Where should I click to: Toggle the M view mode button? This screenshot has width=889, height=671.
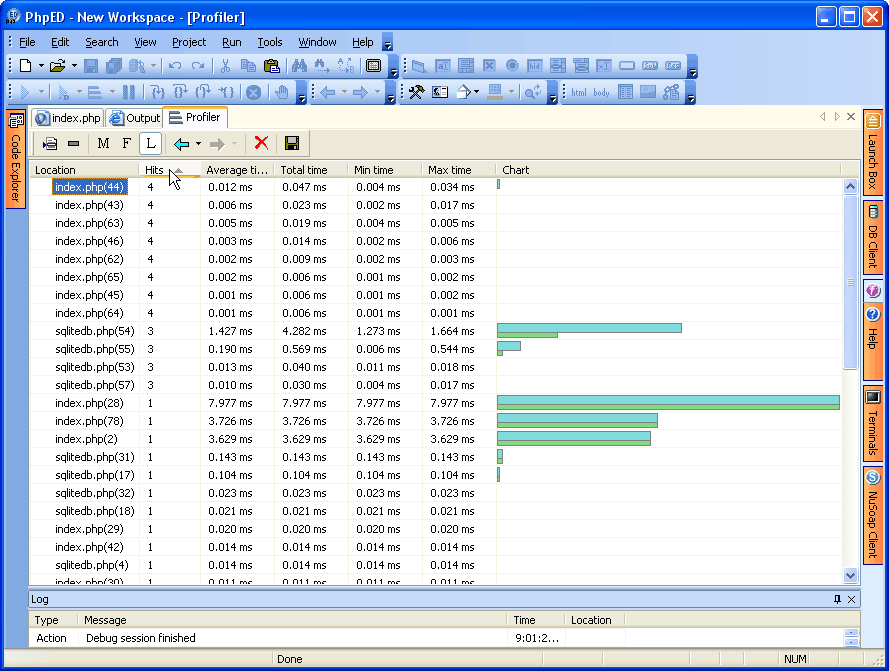tap(103, 144)
